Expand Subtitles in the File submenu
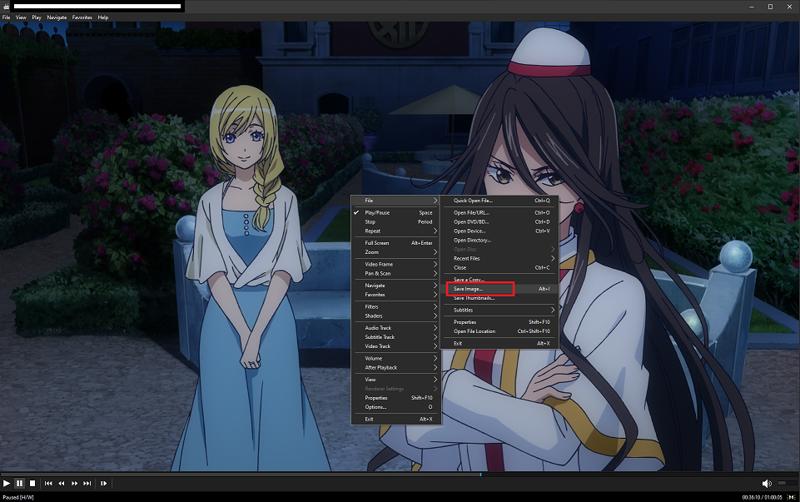The height and width of the screenshot is (502, 800). point(499,310)
